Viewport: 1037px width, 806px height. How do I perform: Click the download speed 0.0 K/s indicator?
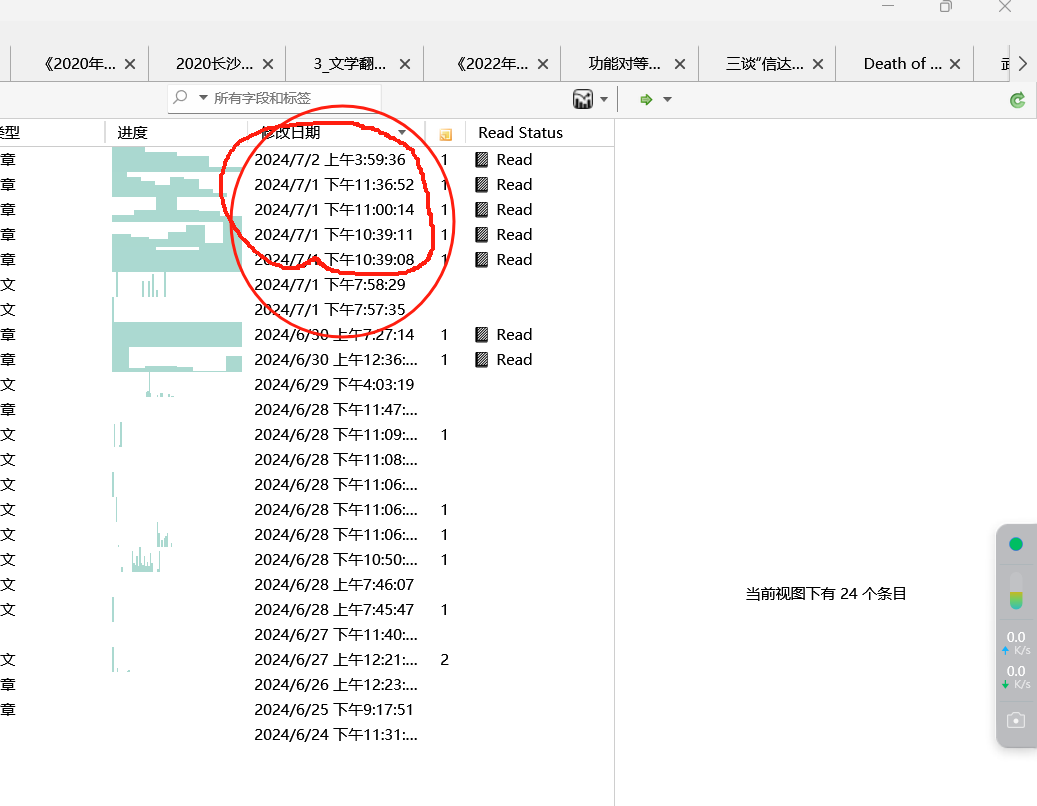(1016, 677)
